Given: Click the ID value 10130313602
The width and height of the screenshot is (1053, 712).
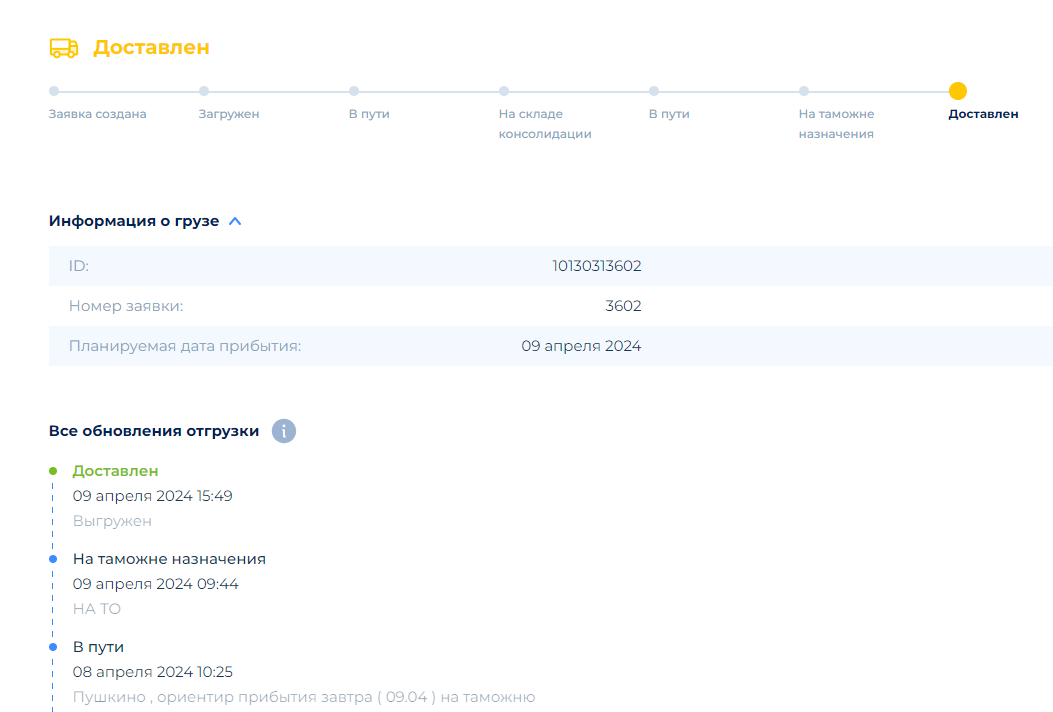Looking at the screenshot, I should pos(596,266).
